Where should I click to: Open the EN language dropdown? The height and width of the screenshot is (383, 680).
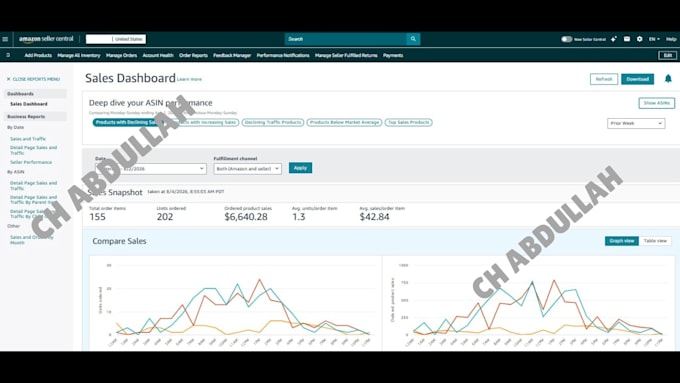coord(654,39)
